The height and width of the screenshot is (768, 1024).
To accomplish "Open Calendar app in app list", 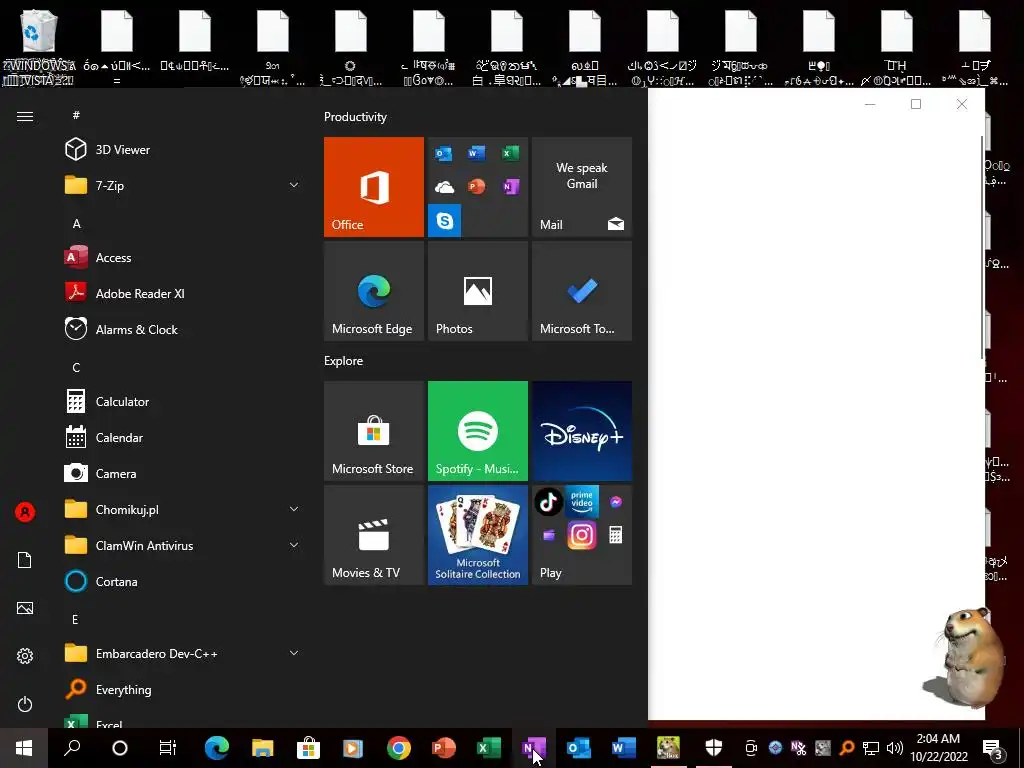I will tap(180, 438).
